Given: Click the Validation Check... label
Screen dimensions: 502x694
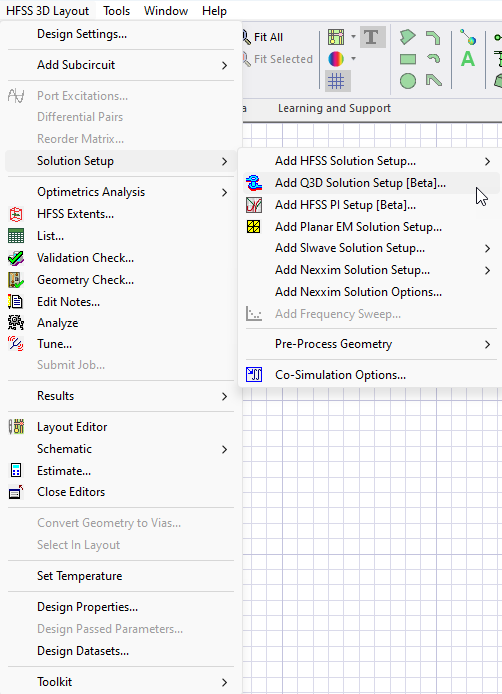Looking at the screenshot, I should tap(85, 258).
